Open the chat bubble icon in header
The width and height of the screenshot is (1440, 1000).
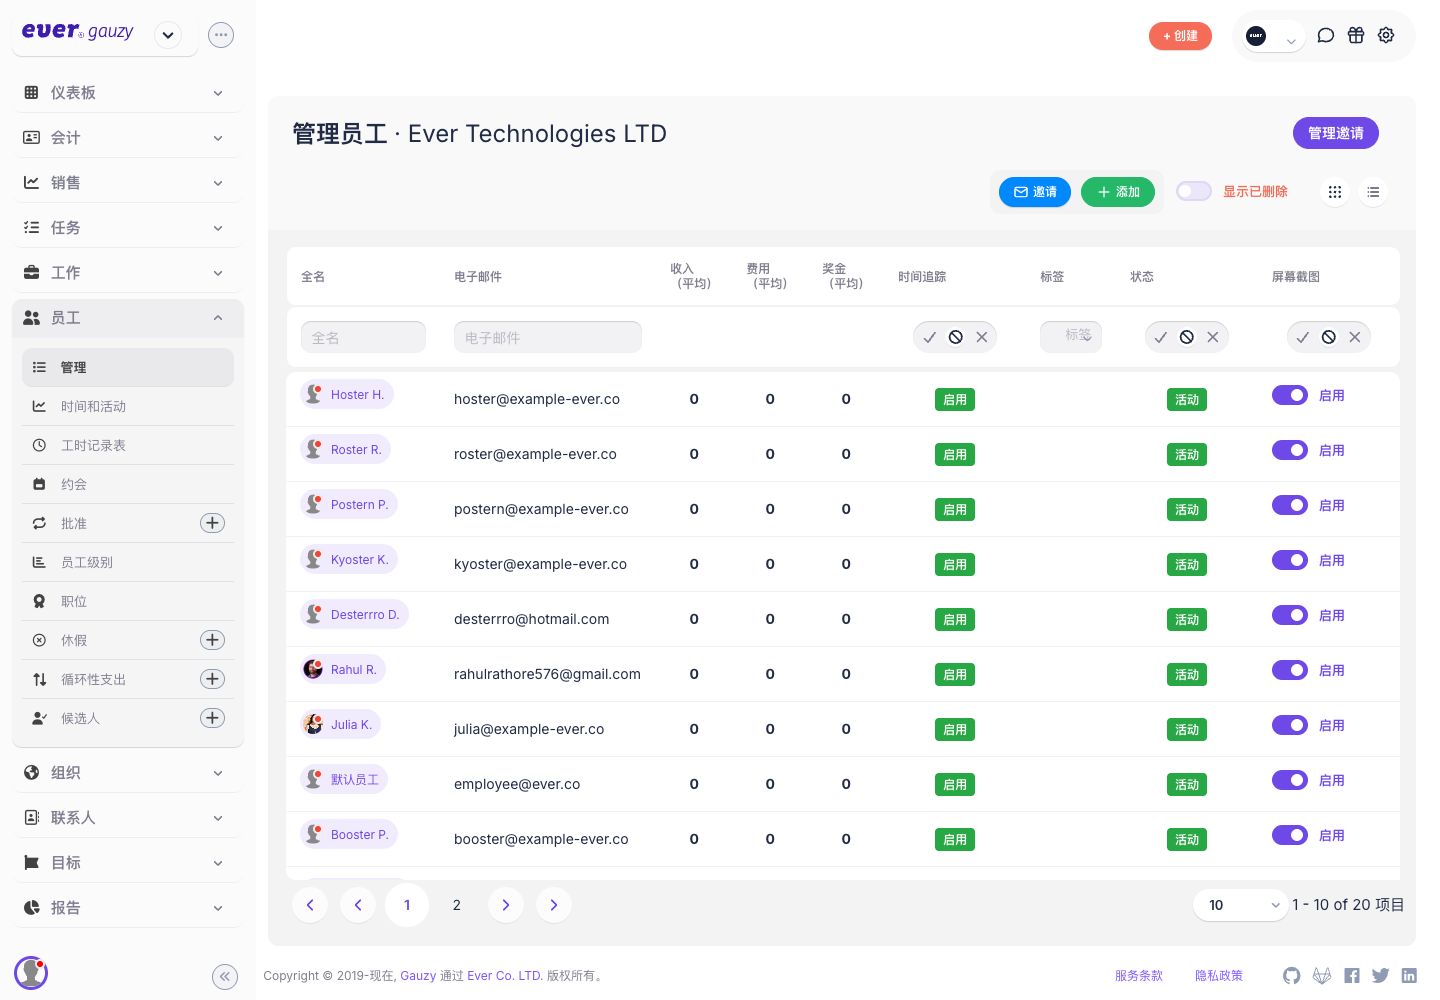[x=1326, y=35]
